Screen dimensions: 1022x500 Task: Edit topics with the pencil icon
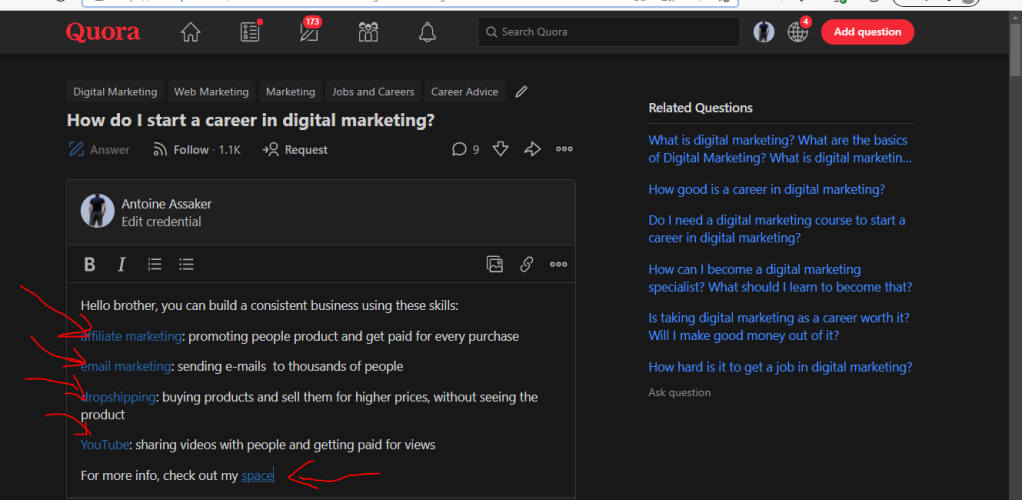pyautogui.click(x=521, y=92)
